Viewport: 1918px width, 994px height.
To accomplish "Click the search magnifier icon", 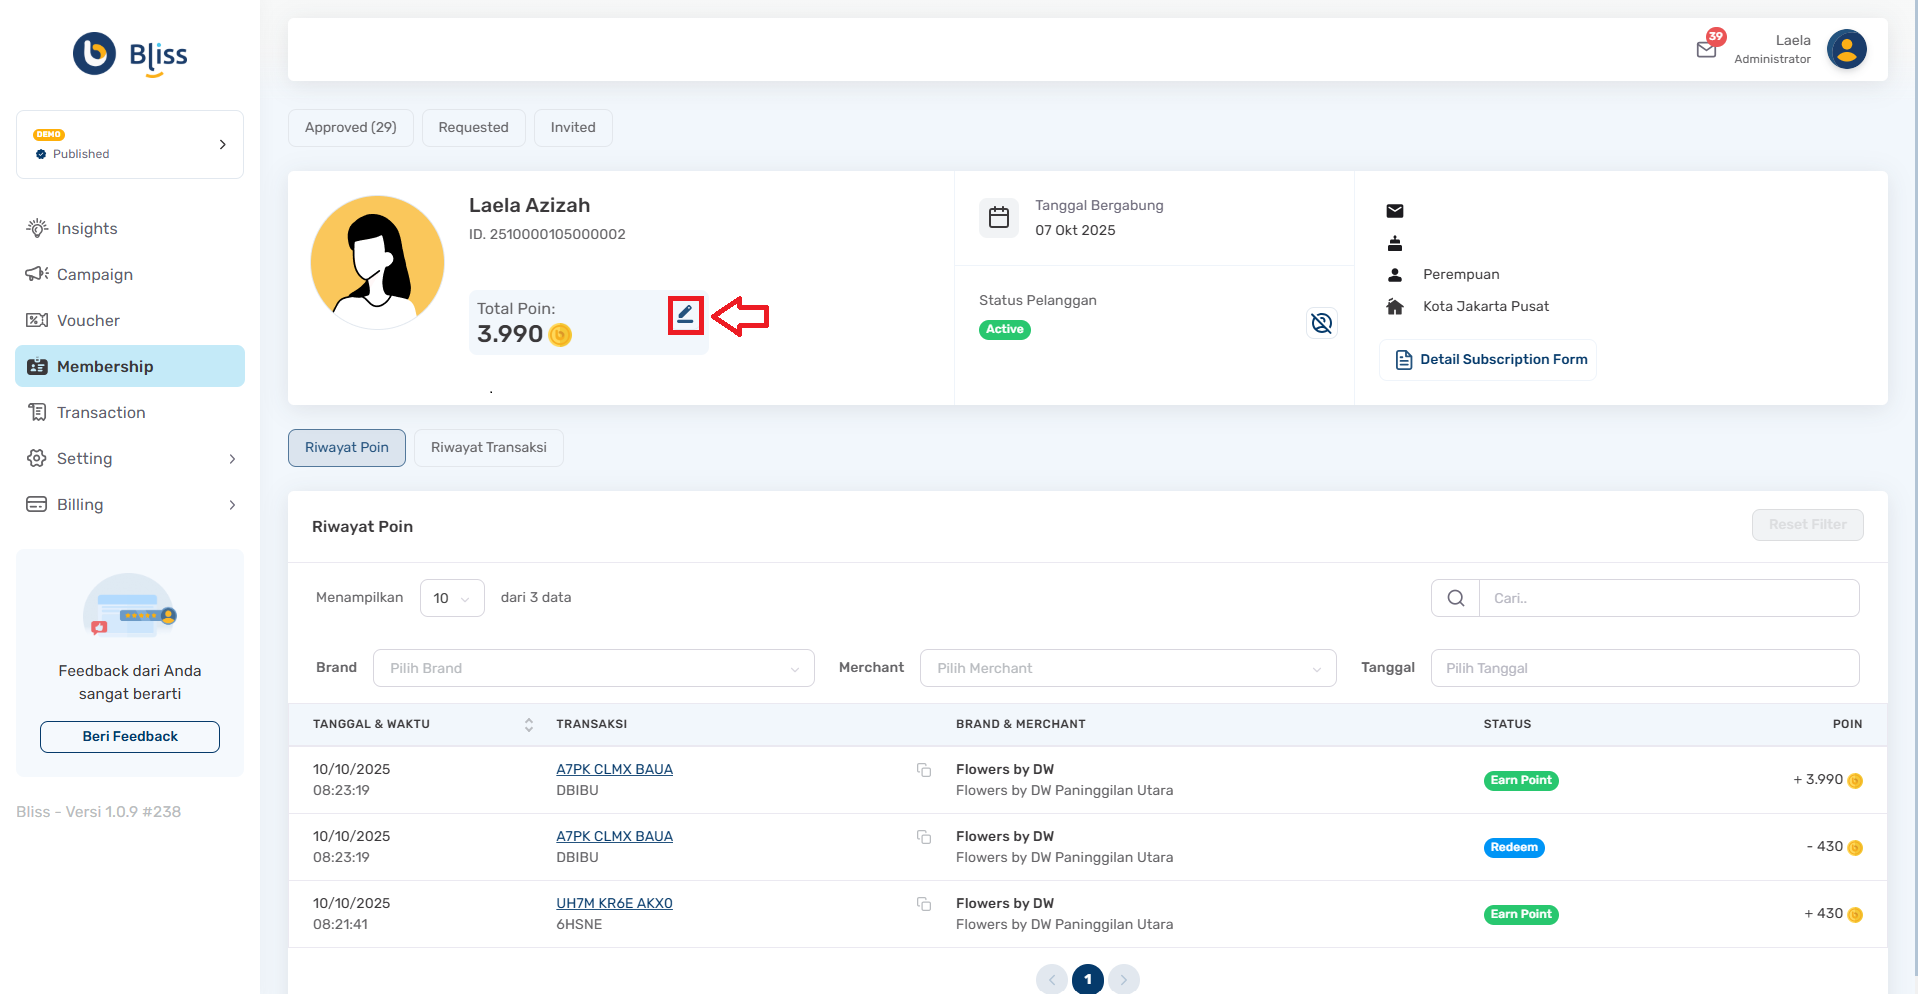I will click(x=1456, y=598).
